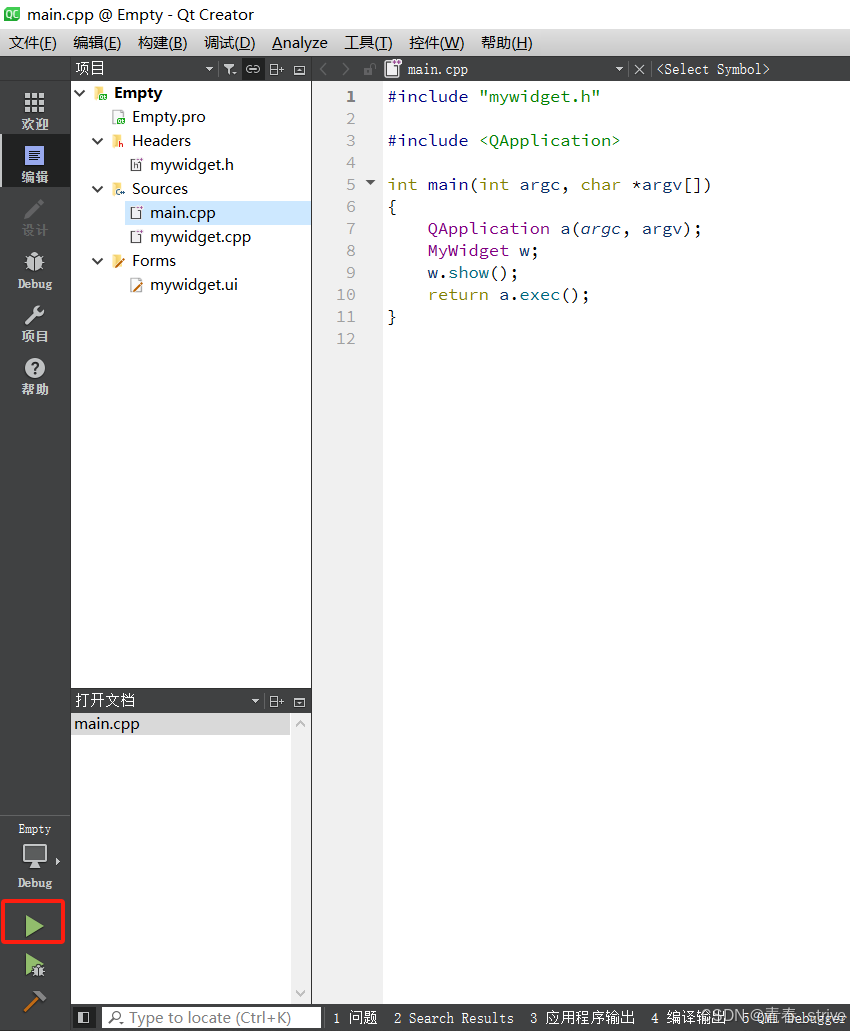Open the Help (帮助) menu in menubar
The image size is (850, 1031).
pos(506,43)
